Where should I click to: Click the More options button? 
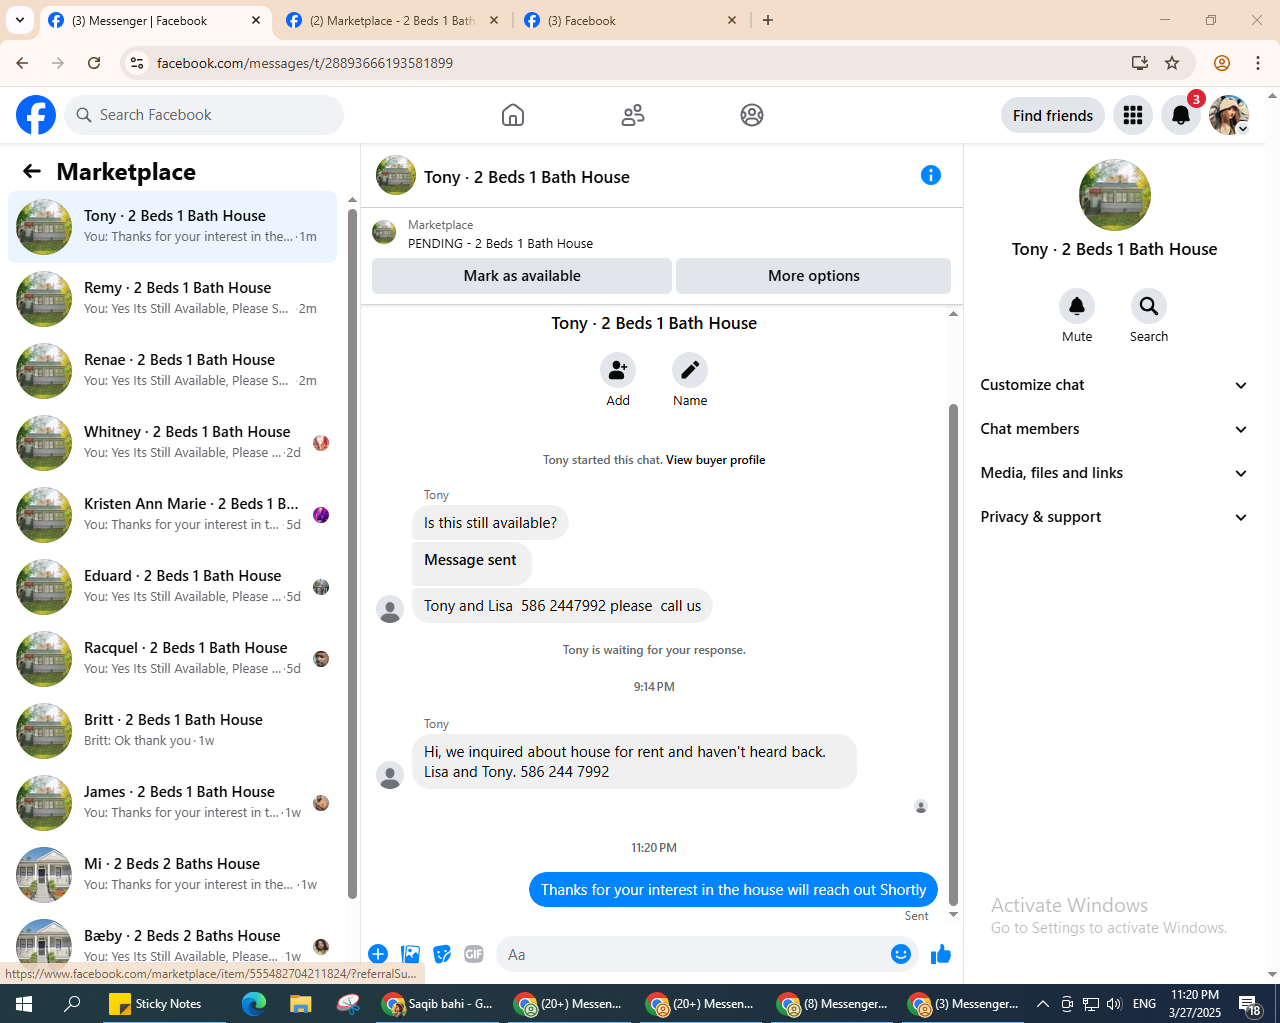click(814, 276)
